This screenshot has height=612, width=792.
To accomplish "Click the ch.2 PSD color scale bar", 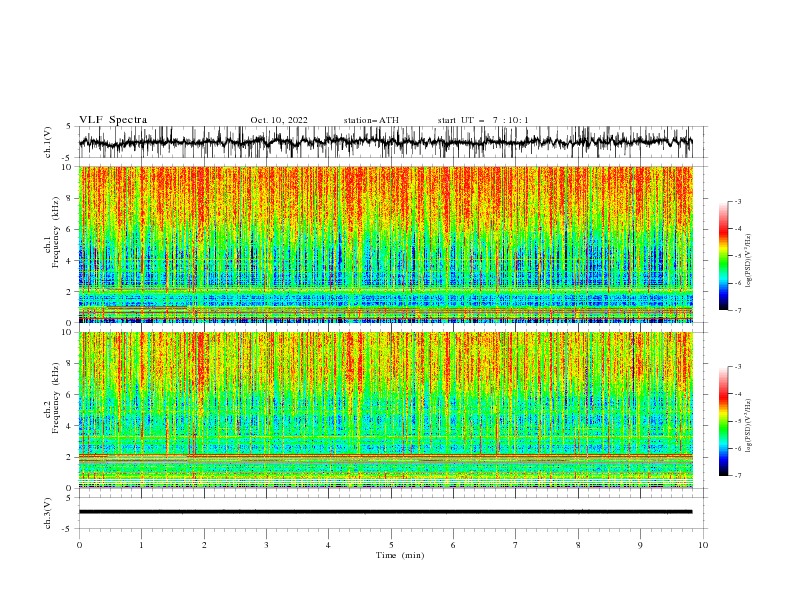I will (724, 421).
